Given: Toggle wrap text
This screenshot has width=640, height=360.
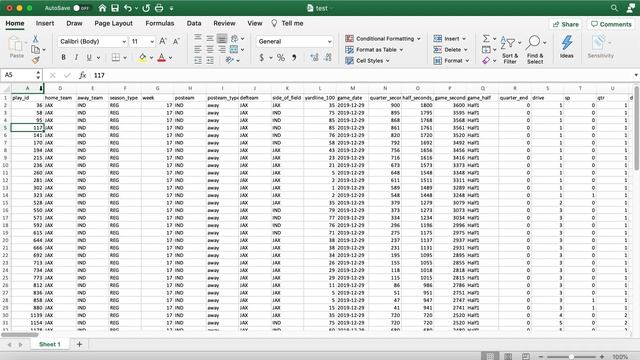Looking at the screenshot, I should [x=234, y=38].
